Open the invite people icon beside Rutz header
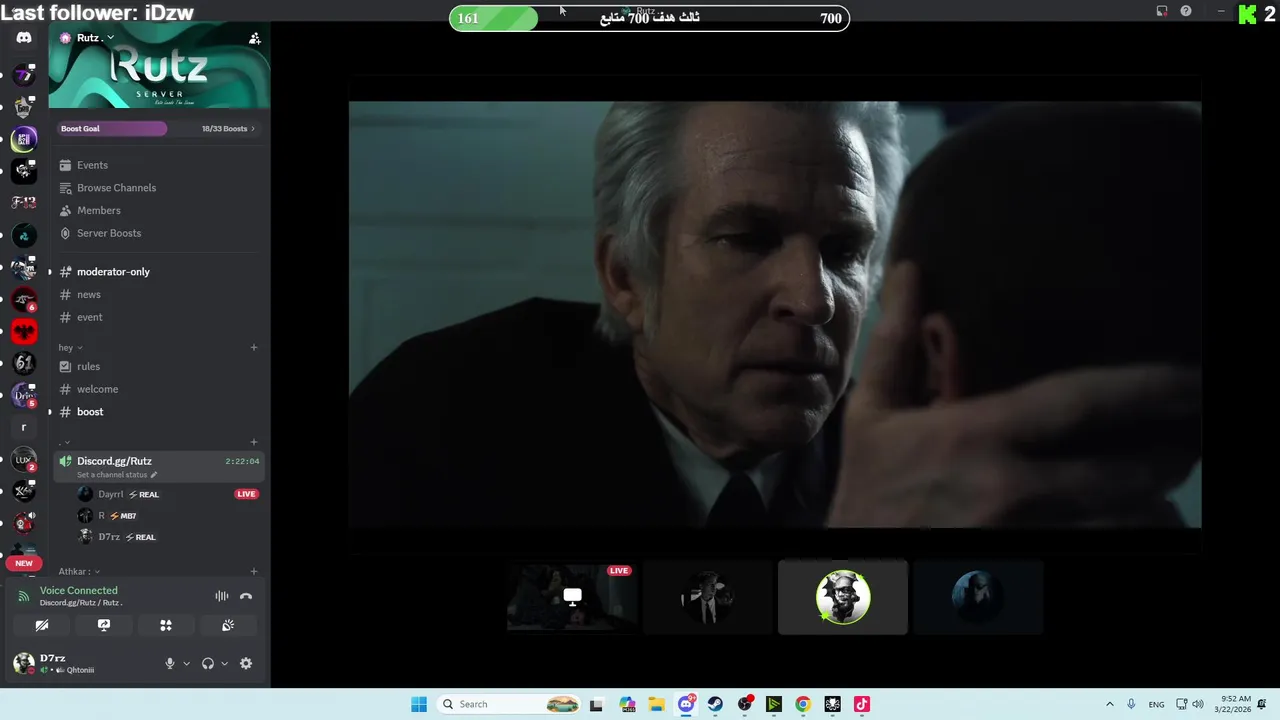 pos(255,38)
